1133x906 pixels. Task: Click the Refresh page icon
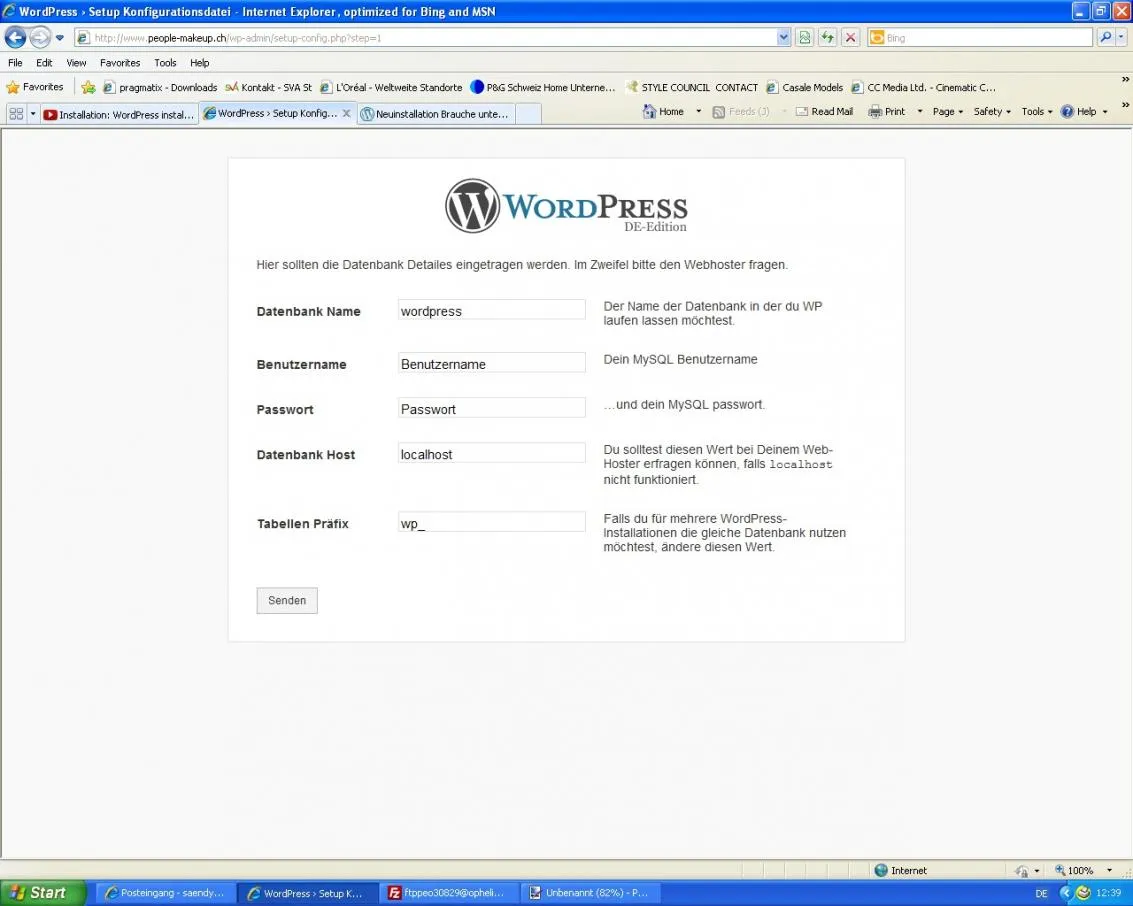pos(828,38)
